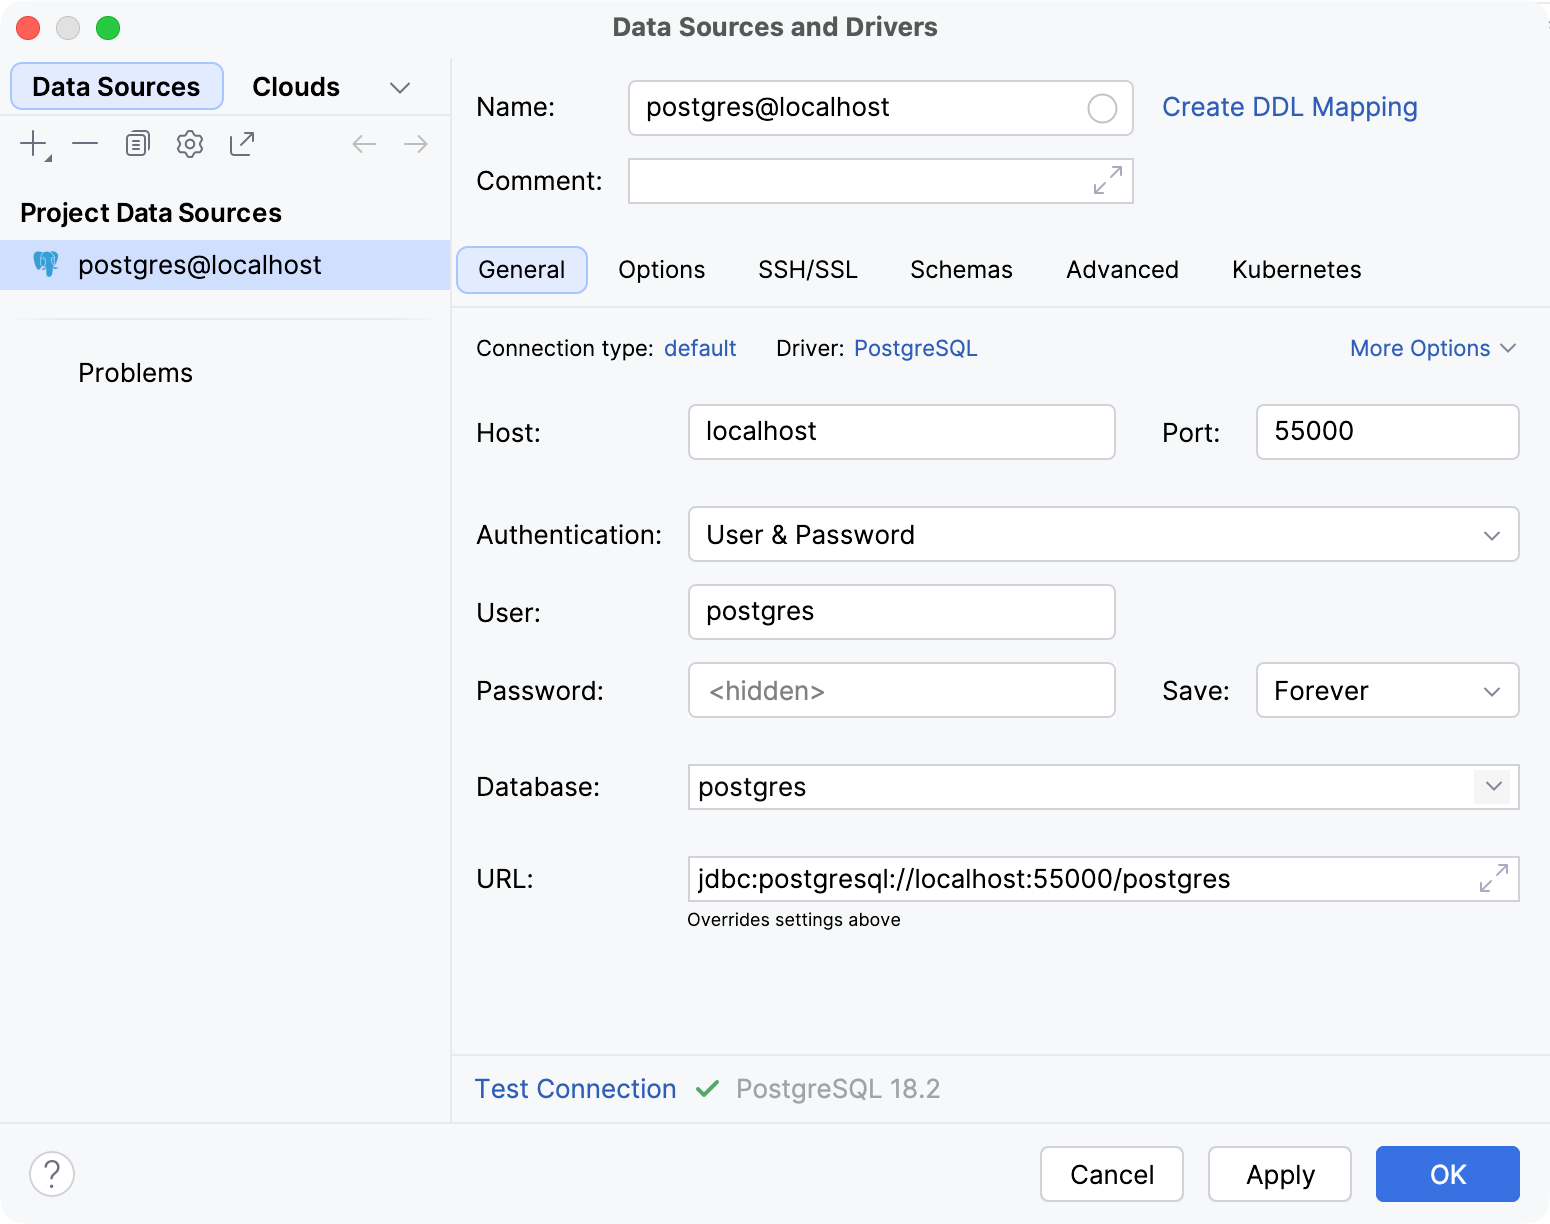Click the external editor icon in toolbar
1550x1224 pixels.
pyautogui.click(x=241, y=144)
